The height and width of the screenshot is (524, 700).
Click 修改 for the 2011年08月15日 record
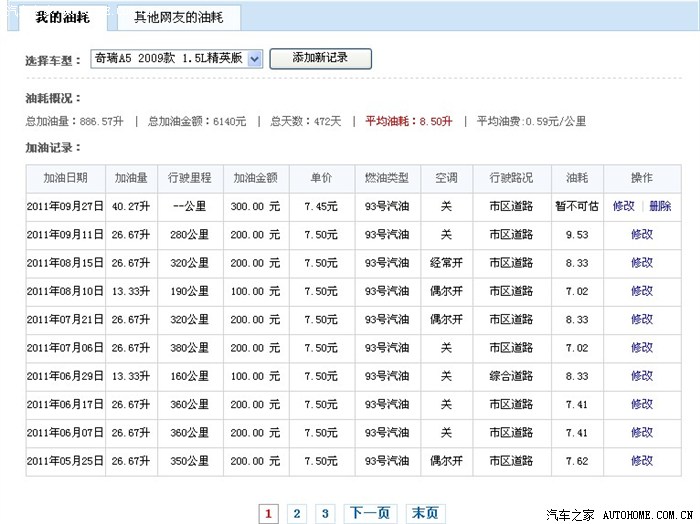(641, 263)
